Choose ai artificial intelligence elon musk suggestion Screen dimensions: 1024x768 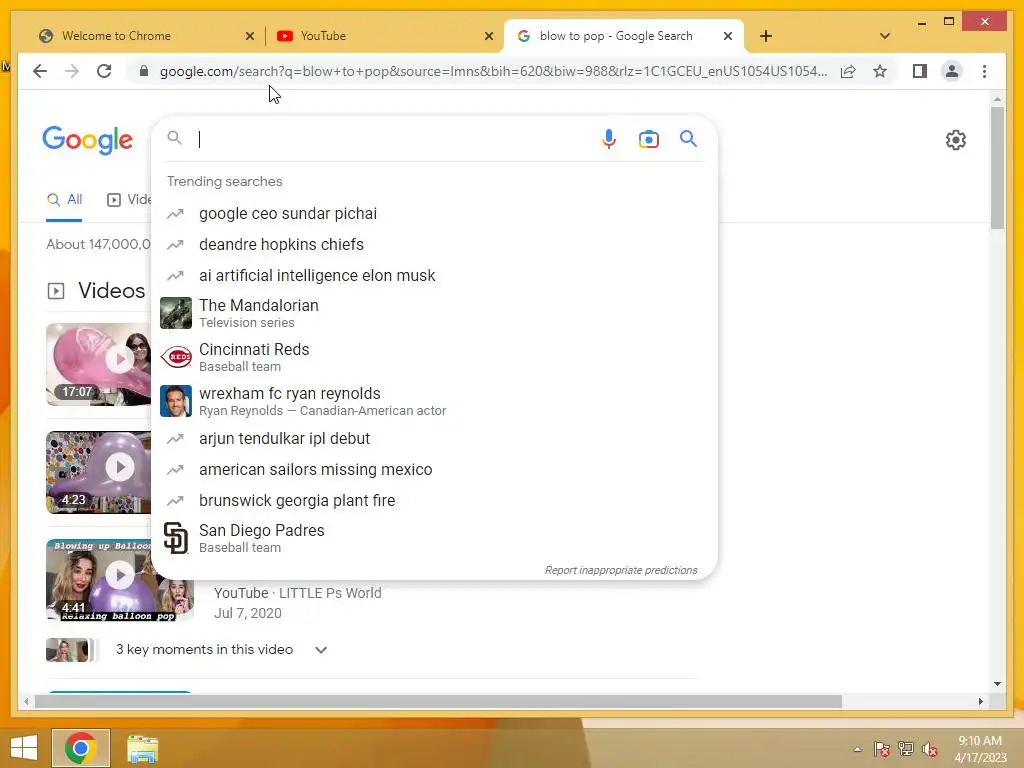pos(434,276)
